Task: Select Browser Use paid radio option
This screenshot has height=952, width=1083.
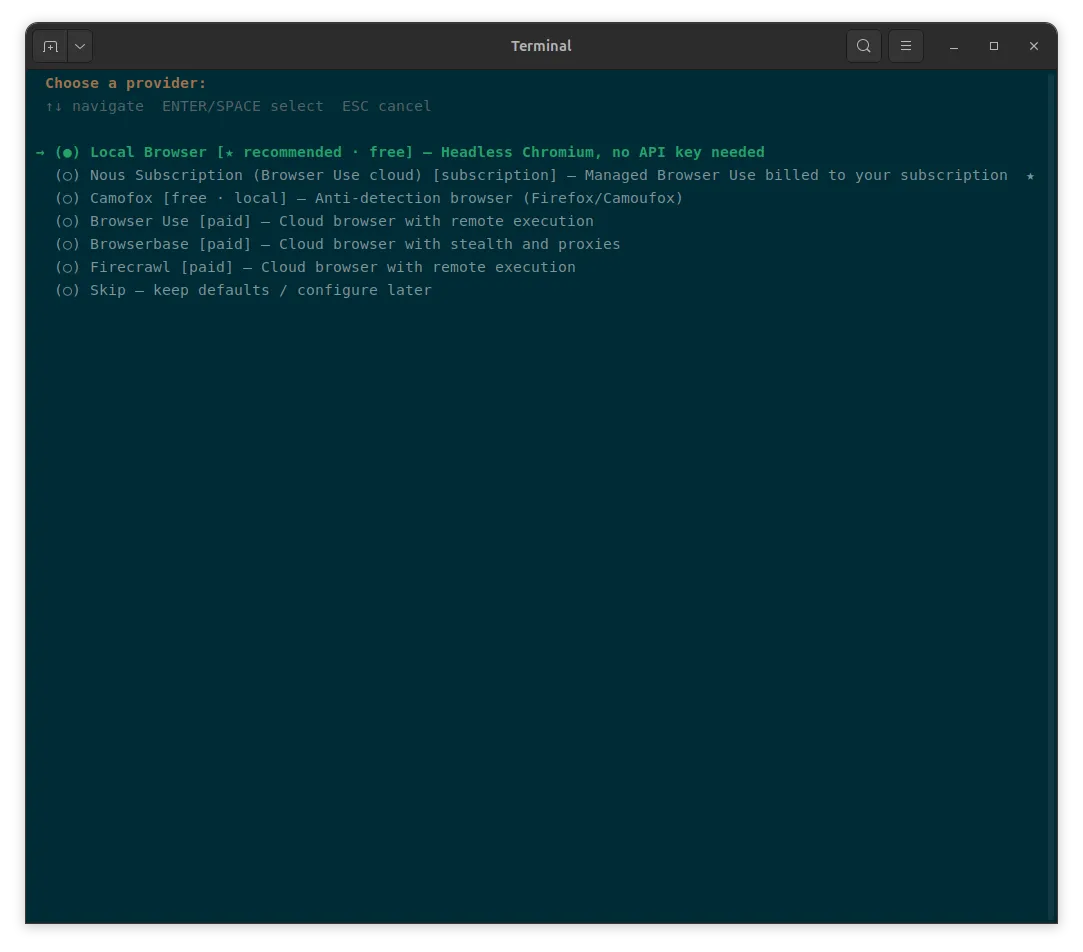Action: pos(67,222)
